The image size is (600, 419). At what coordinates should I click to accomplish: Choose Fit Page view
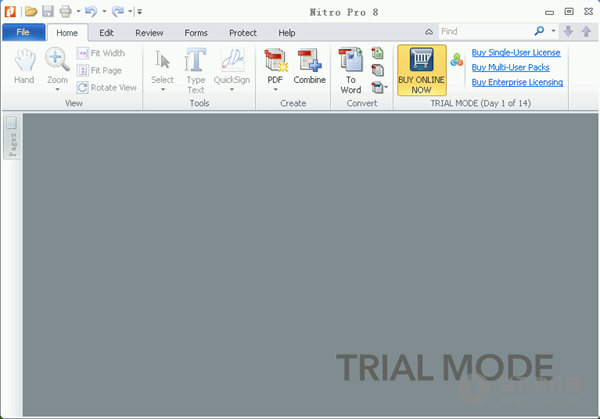pyautogui.click(x=99, y=70)
